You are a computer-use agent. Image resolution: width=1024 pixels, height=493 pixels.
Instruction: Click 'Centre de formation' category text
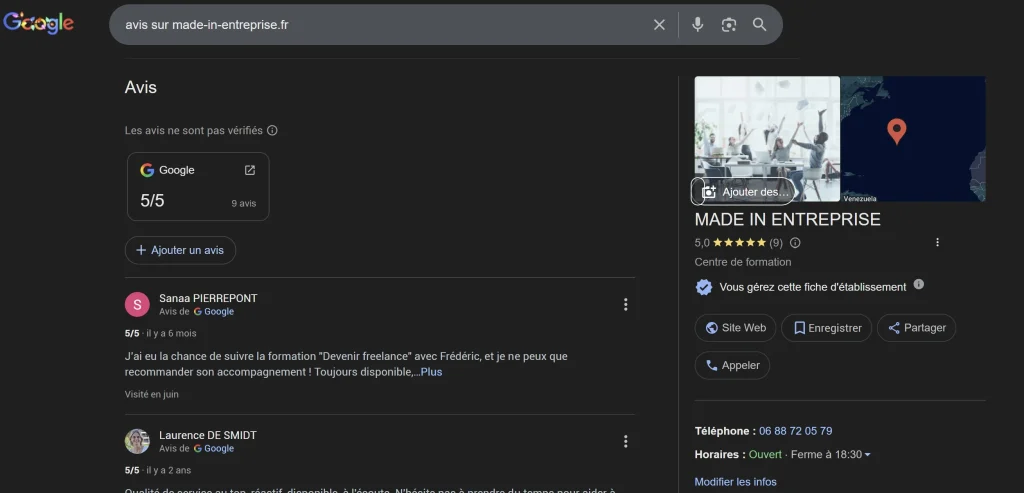coord(743,262)
